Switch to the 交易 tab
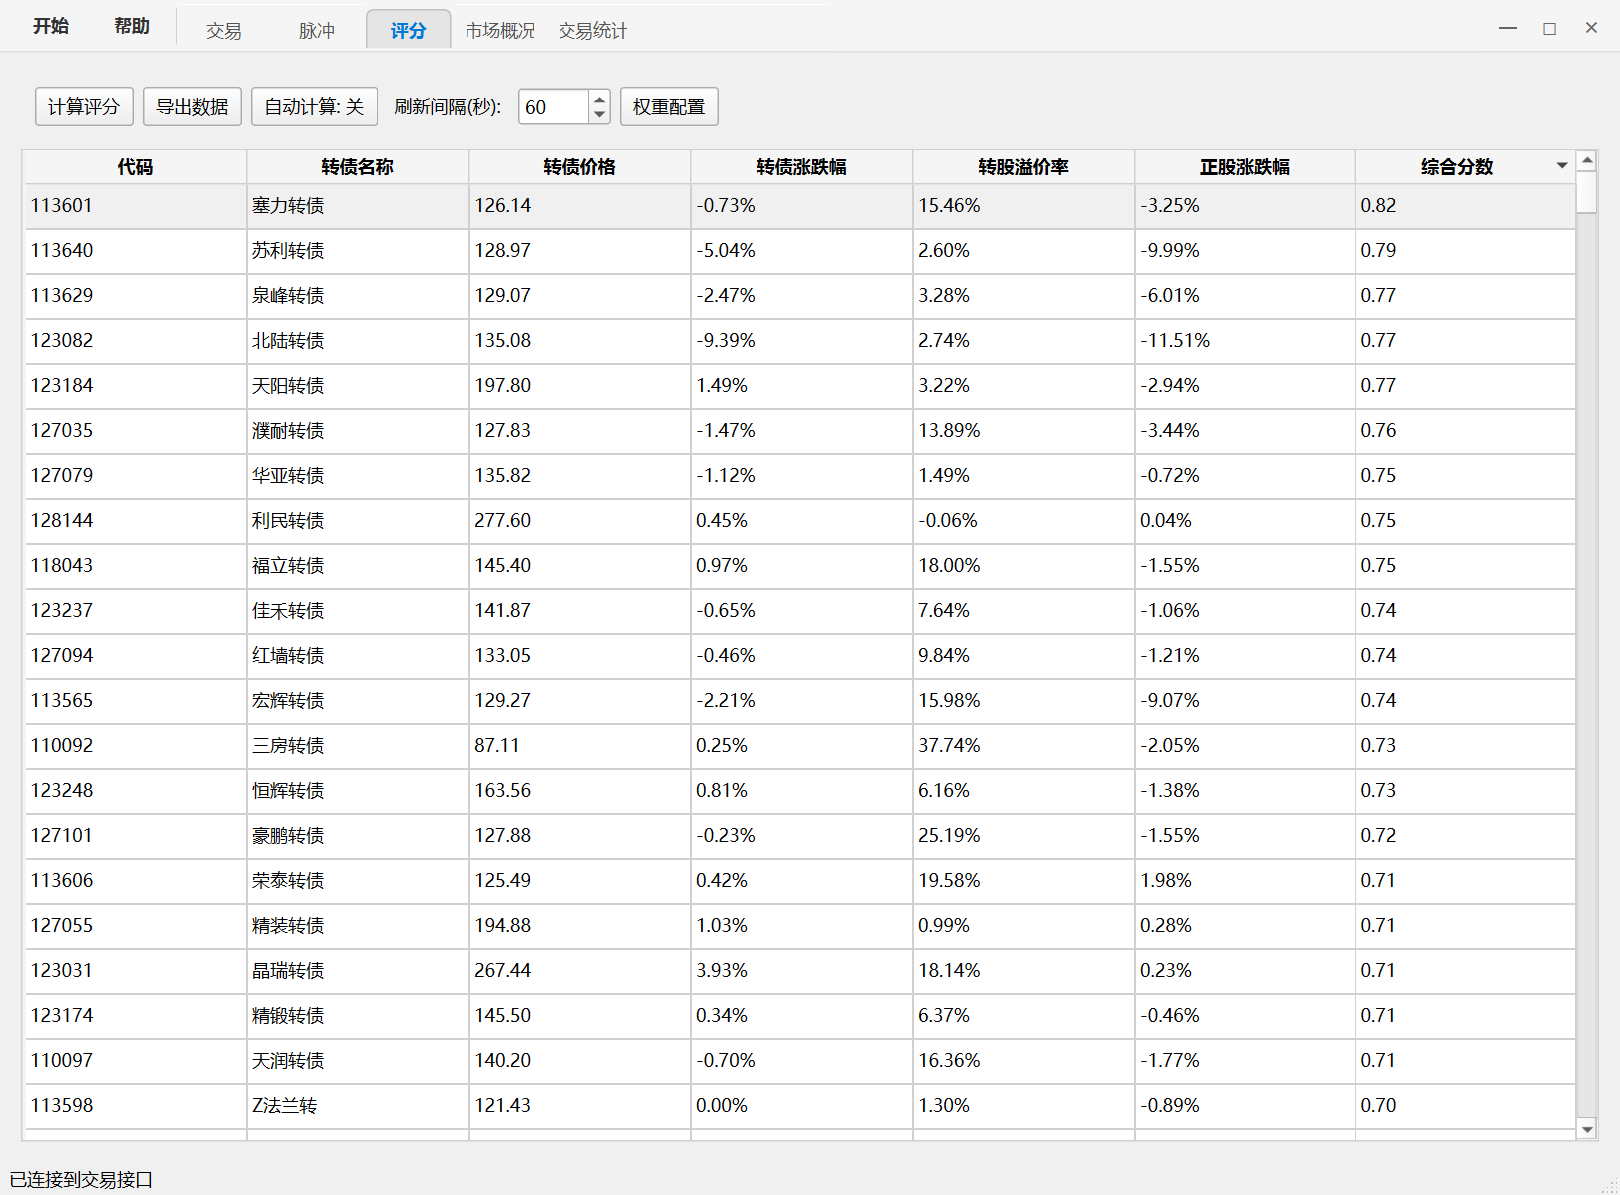 (x=224, y=31)
